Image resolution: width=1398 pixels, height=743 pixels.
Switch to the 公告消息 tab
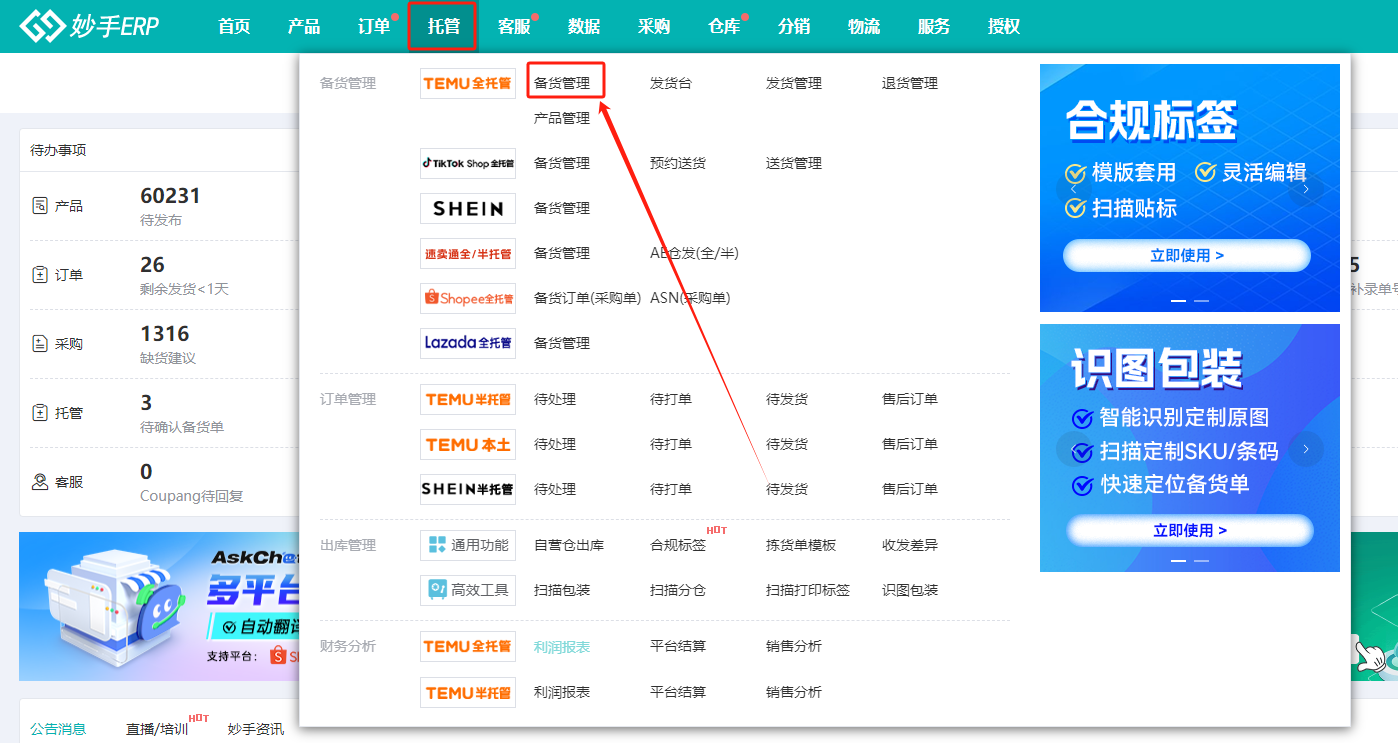58,729
